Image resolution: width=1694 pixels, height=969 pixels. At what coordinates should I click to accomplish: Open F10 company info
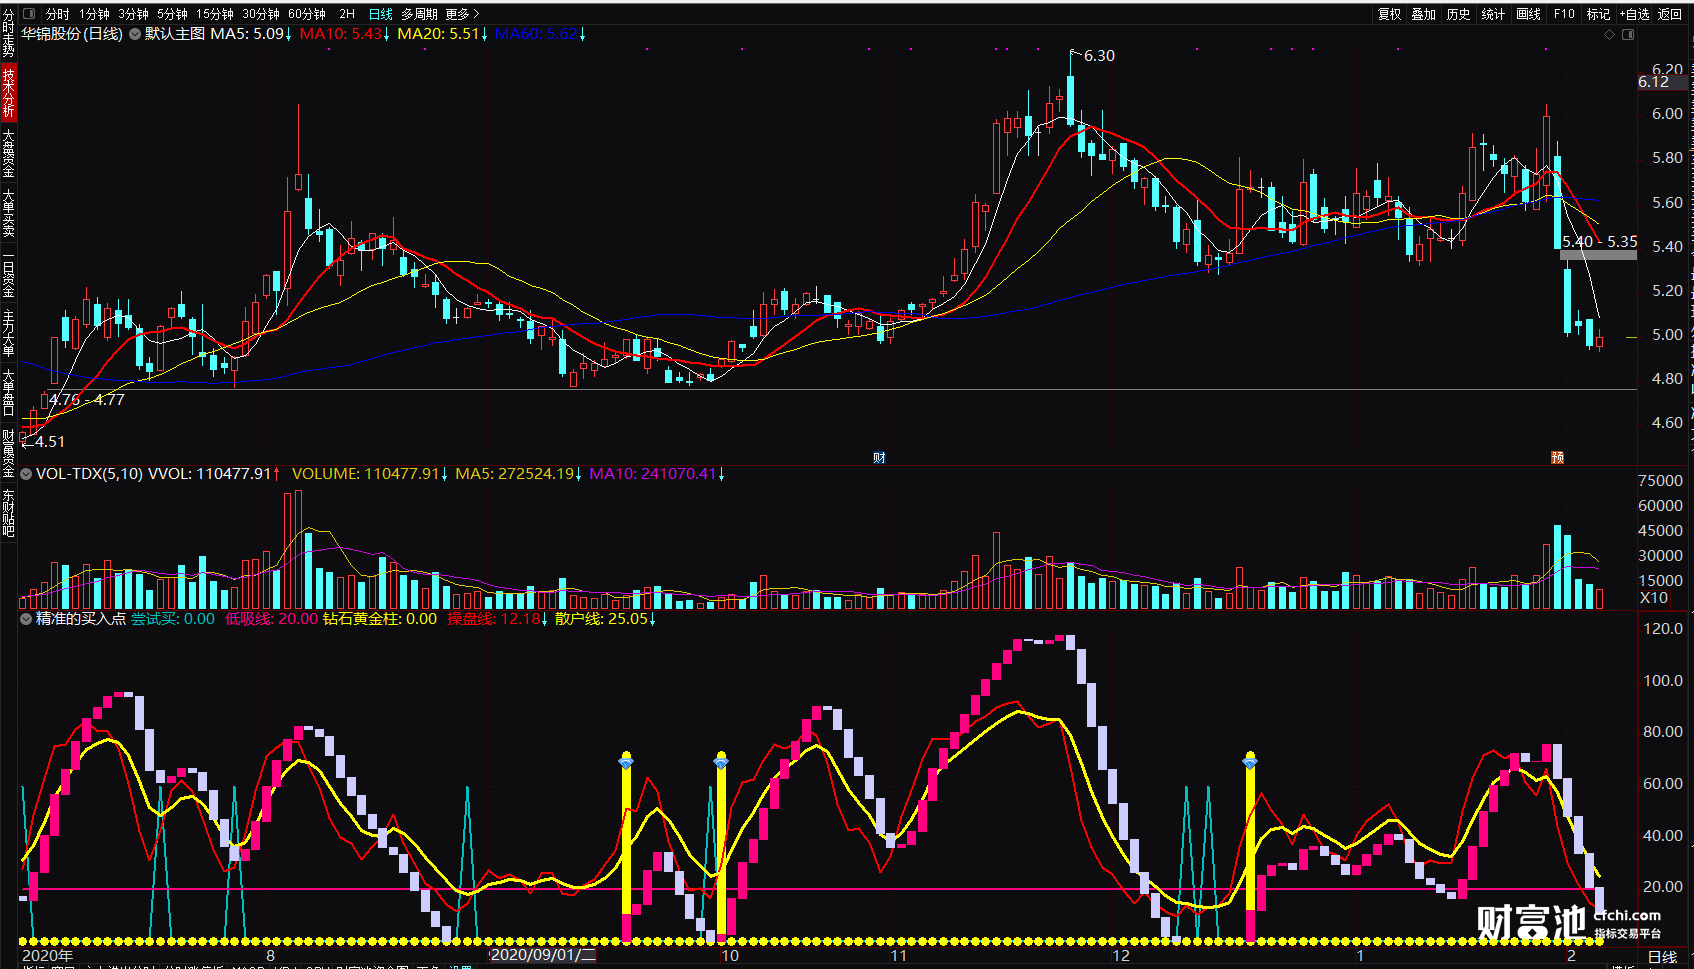point(1564,14)
